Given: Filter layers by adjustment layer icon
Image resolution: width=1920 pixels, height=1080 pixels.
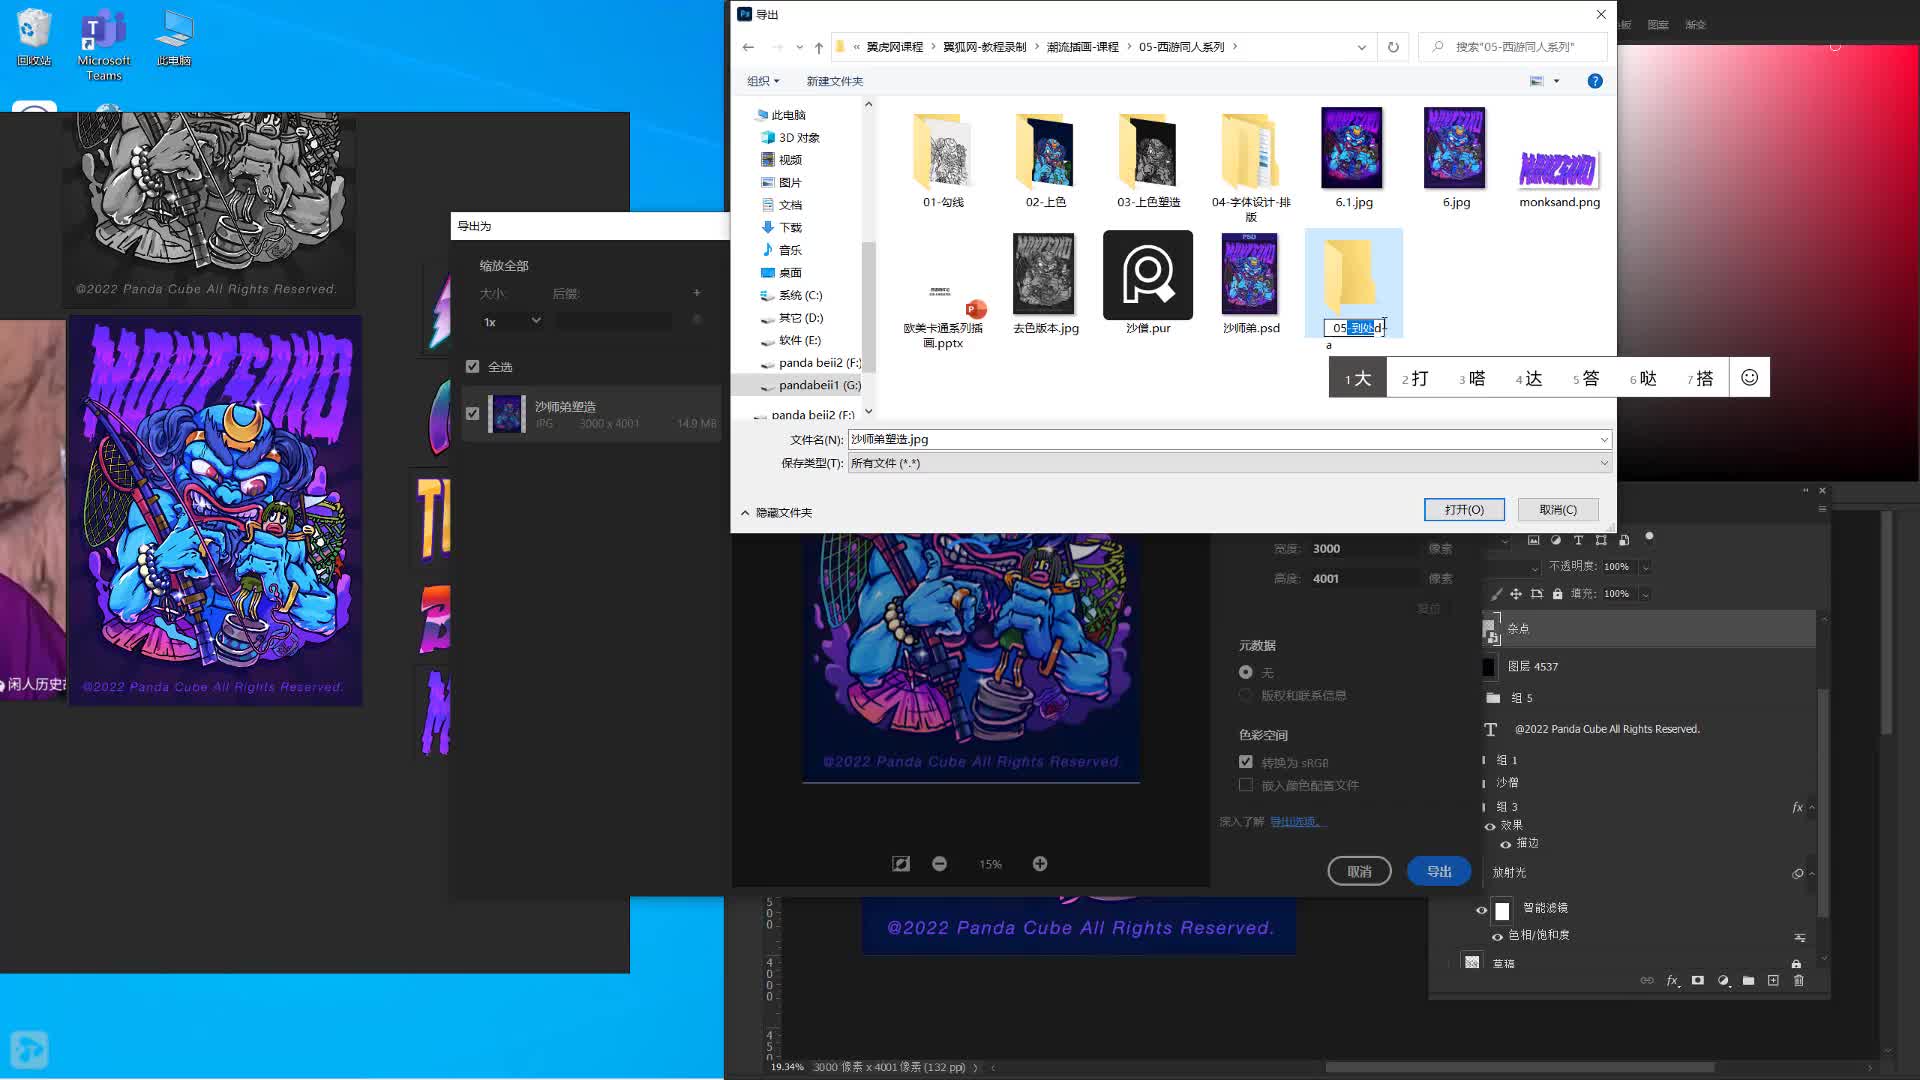Looking at the screenshot, I should click(1556, 540).
